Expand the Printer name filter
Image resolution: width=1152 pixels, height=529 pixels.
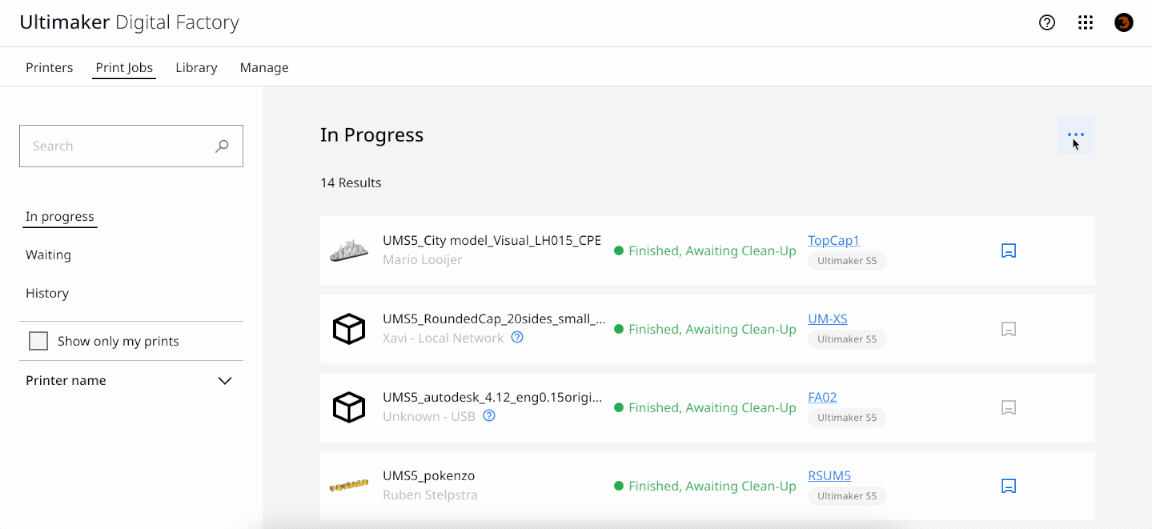point(225,381)
